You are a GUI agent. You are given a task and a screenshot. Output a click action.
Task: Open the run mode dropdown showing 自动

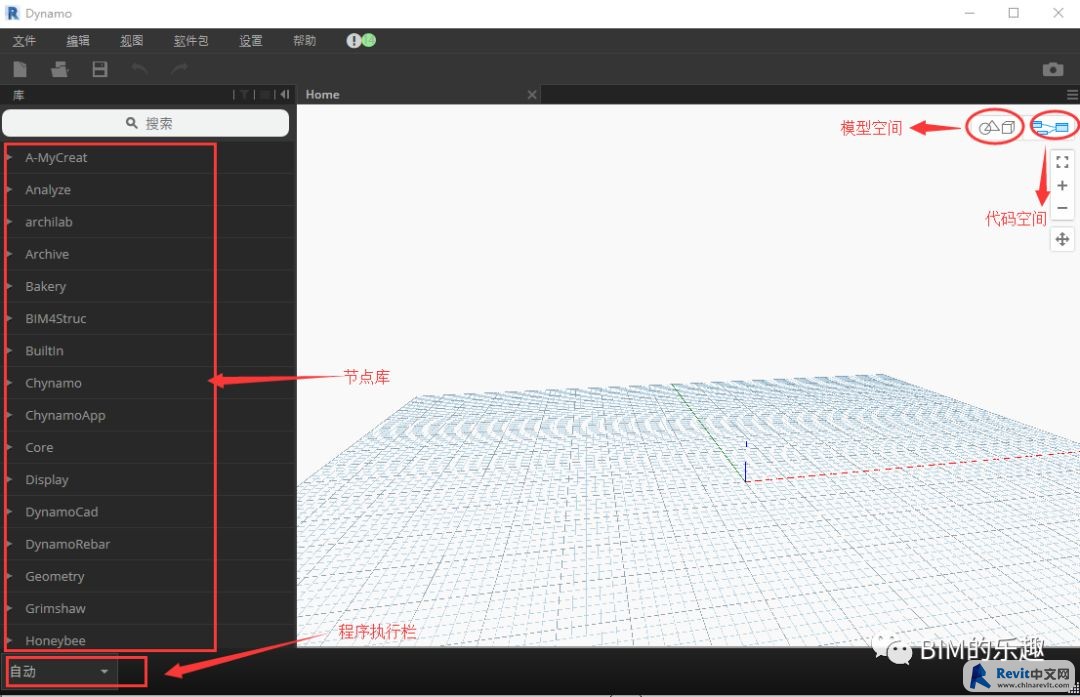(60, 671)
